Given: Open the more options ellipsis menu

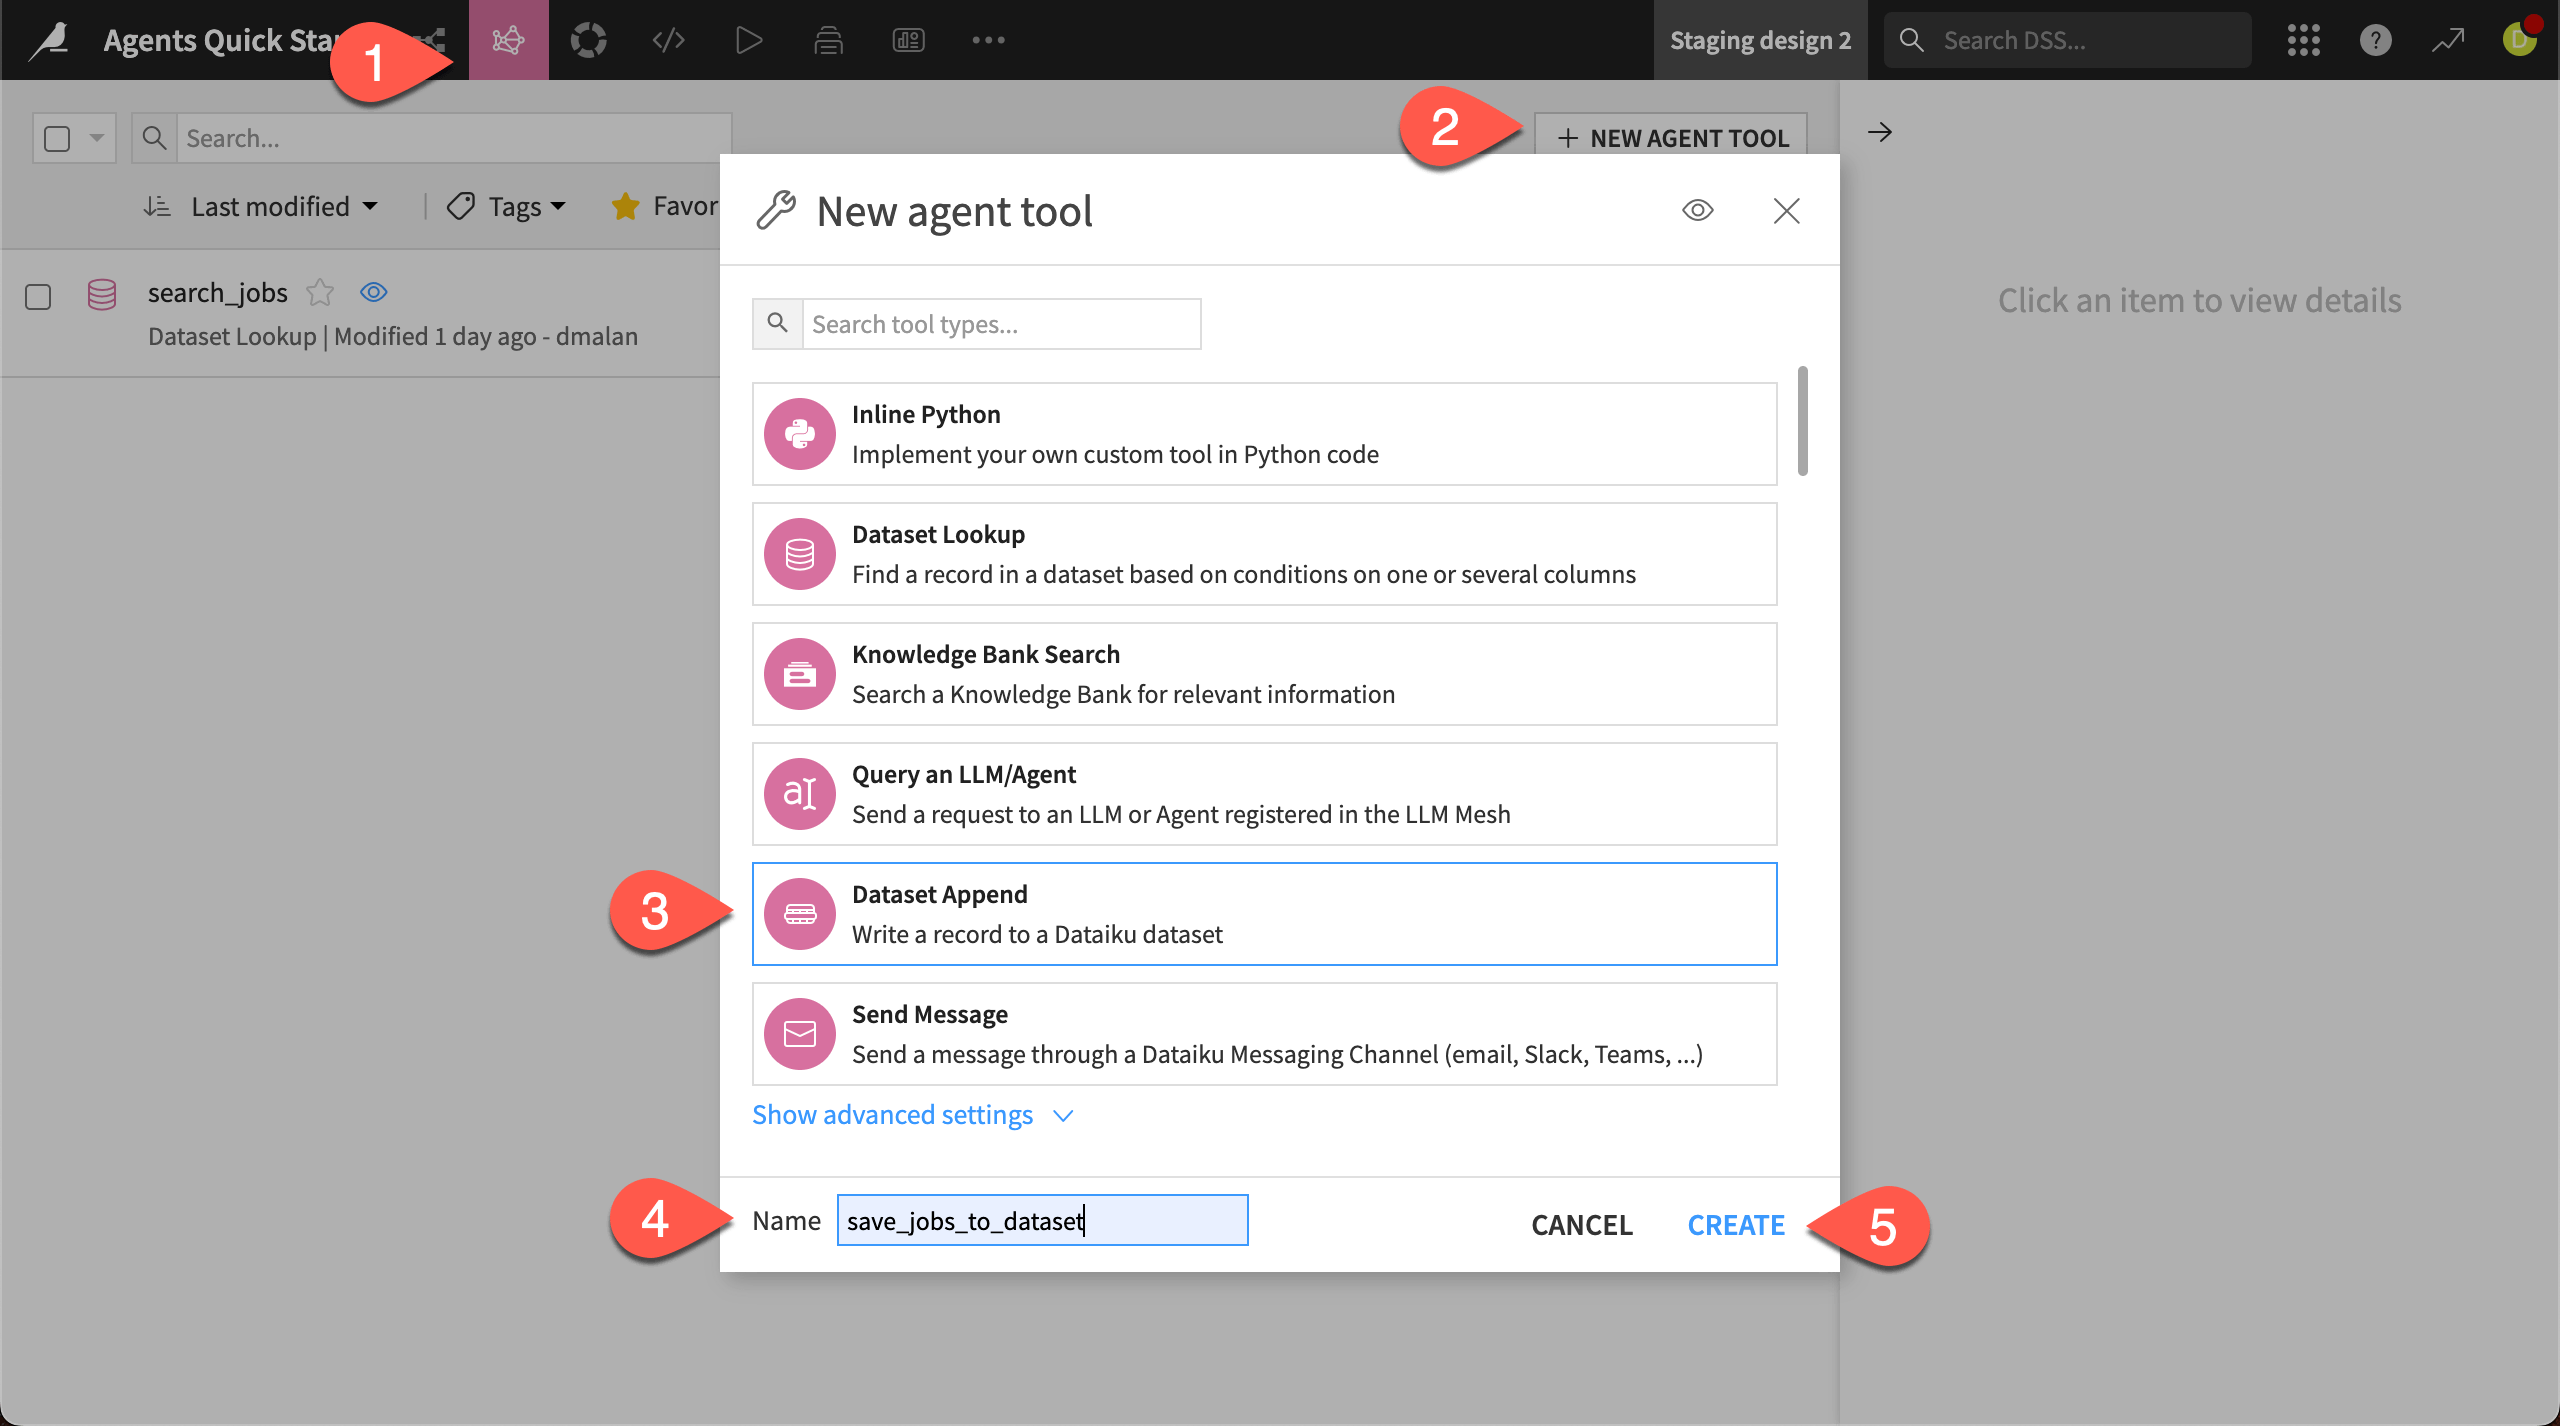Looking at the screenshot, I should point(988,40).
